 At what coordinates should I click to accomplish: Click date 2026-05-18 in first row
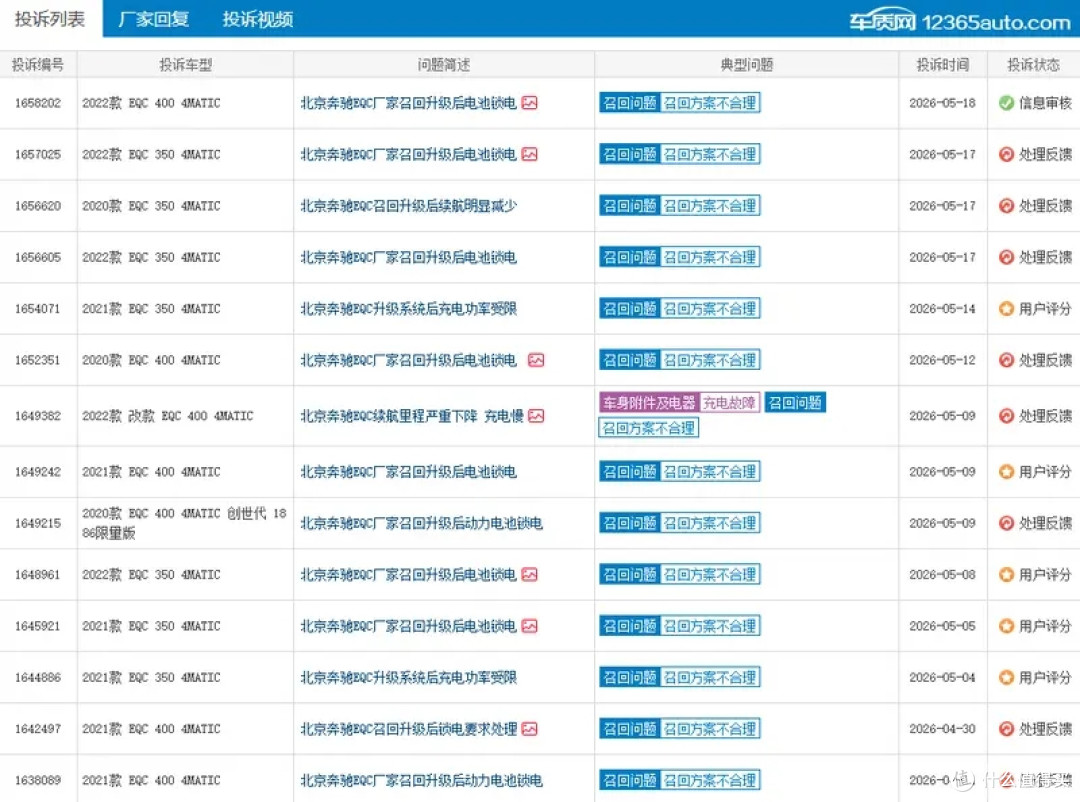942,103
